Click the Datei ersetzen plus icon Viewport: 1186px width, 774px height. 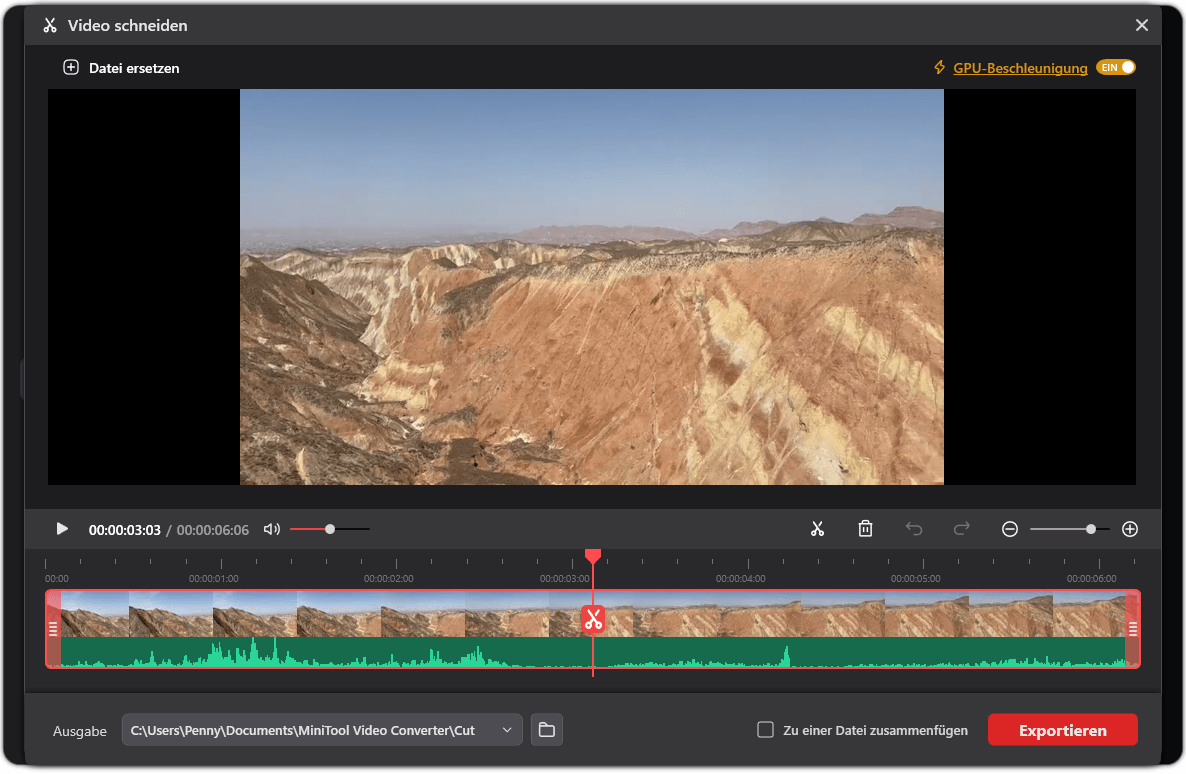click(x=70, y=67)
